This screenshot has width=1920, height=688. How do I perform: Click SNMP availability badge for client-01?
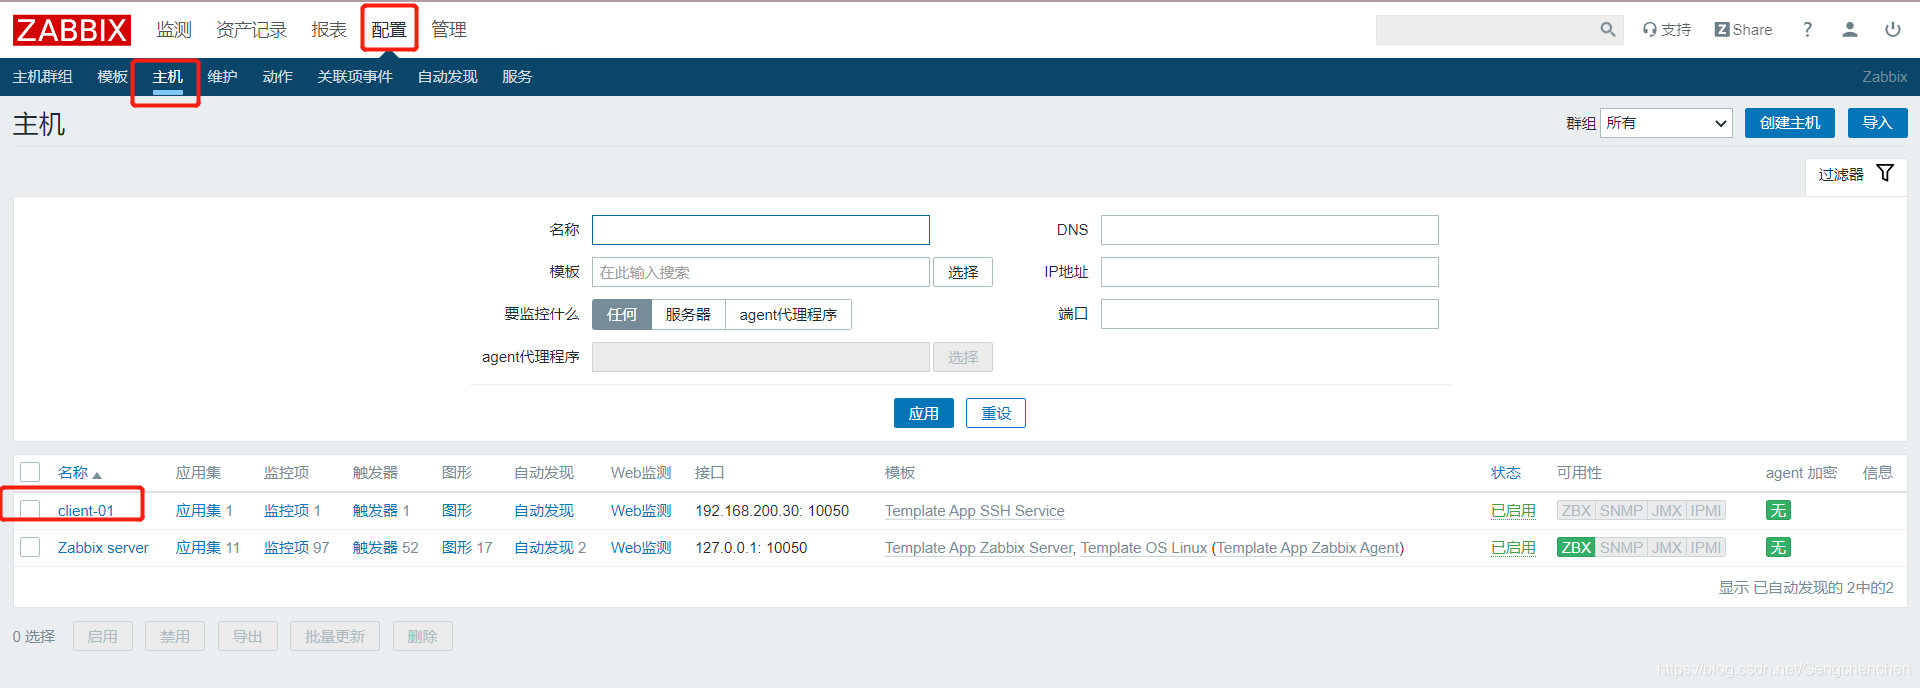point(1621,511)
